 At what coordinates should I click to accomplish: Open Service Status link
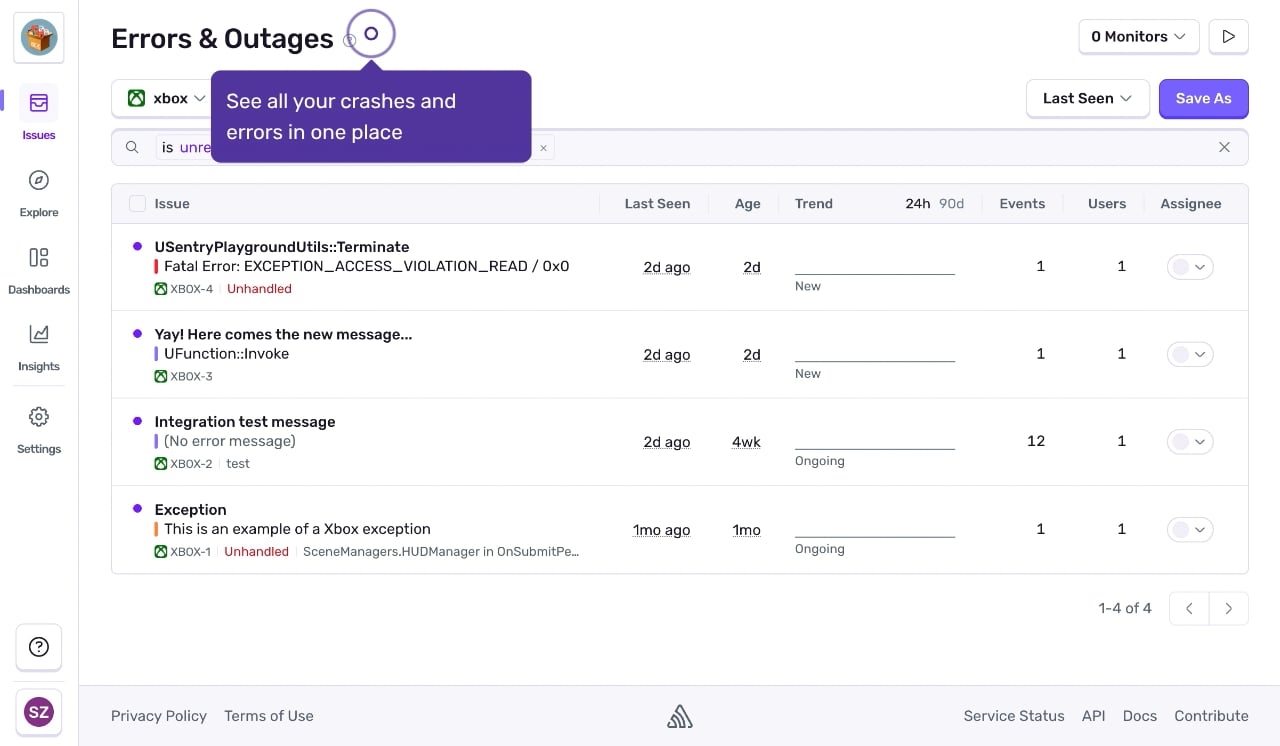[x=1014, y=716]
